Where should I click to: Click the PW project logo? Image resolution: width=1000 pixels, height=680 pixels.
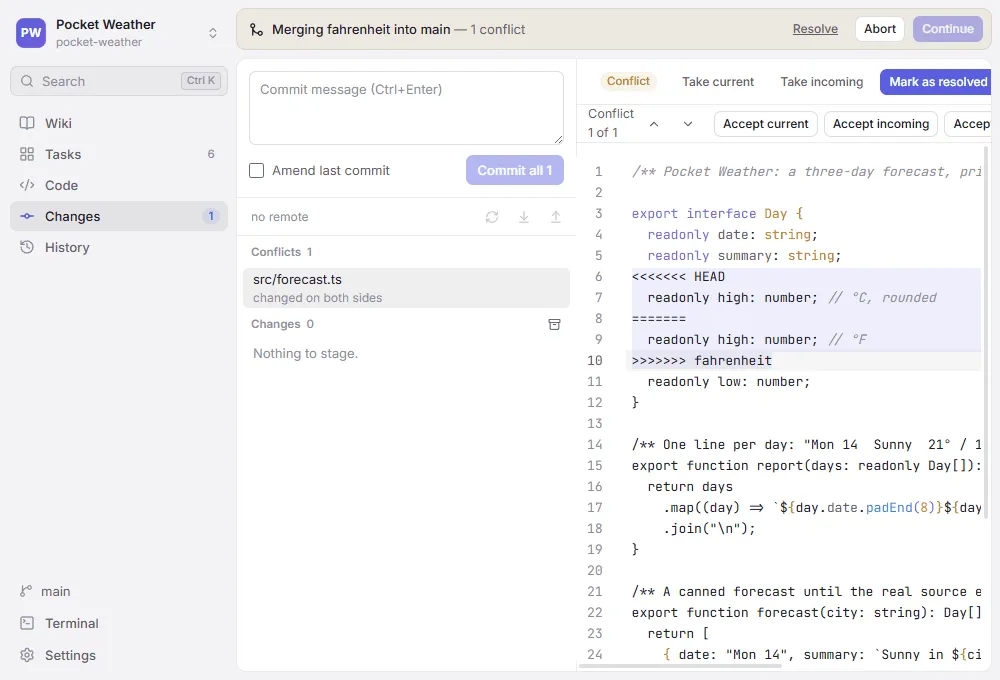[31, 33]
